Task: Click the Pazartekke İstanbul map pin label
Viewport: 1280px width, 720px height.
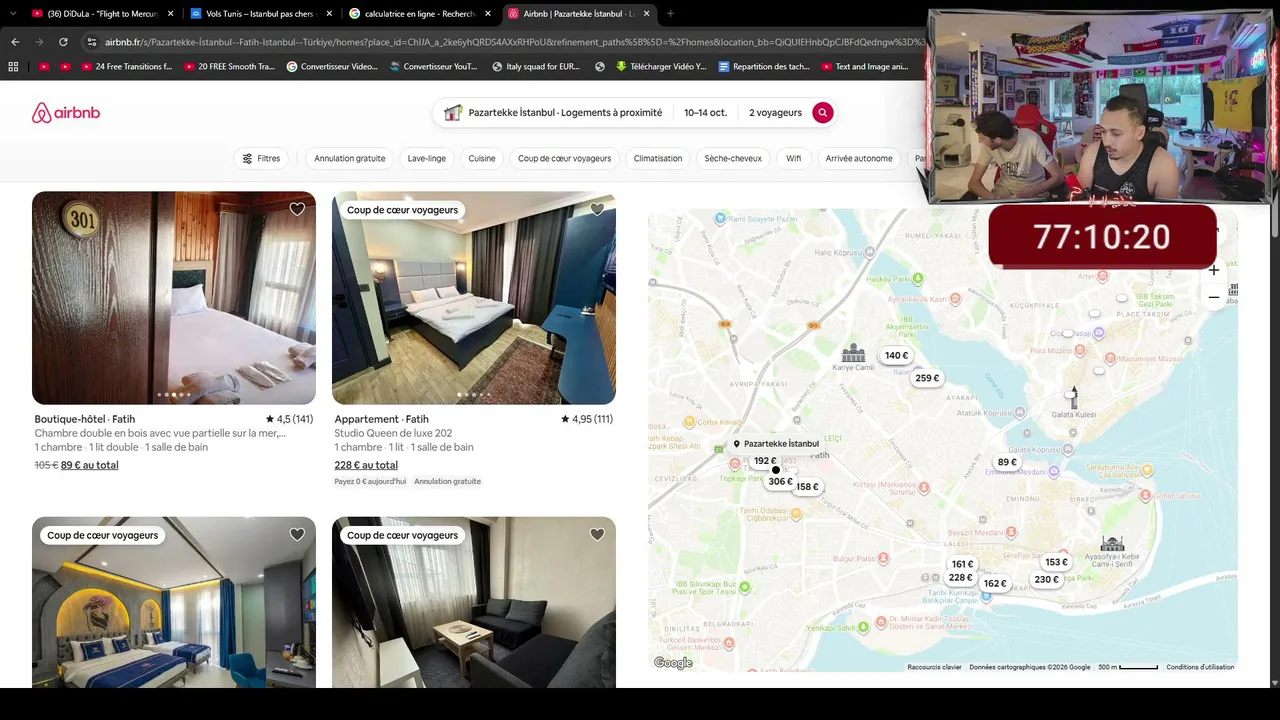Action: coord(776,444)
